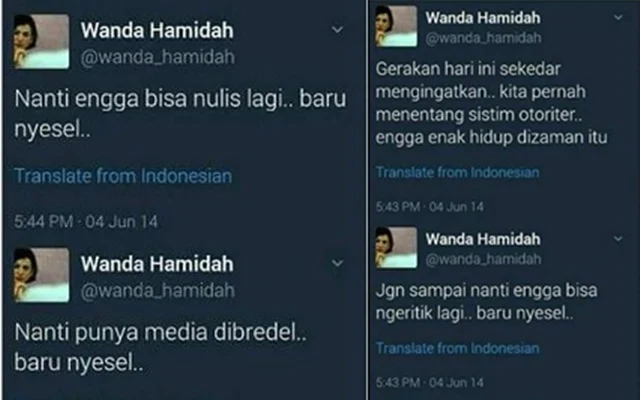640x400 pixels.
Task: Open avatar of the 5:44 PM tweet
Action: coord(41,42)
